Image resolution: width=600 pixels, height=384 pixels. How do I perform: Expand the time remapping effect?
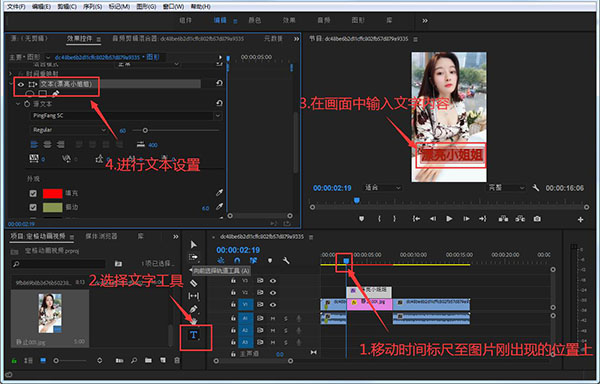(11, 73)
